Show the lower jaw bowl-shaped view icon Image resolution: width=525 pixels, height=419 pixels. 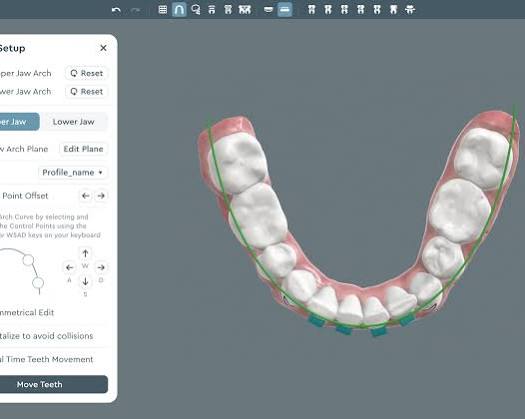[x=268, y=9]
